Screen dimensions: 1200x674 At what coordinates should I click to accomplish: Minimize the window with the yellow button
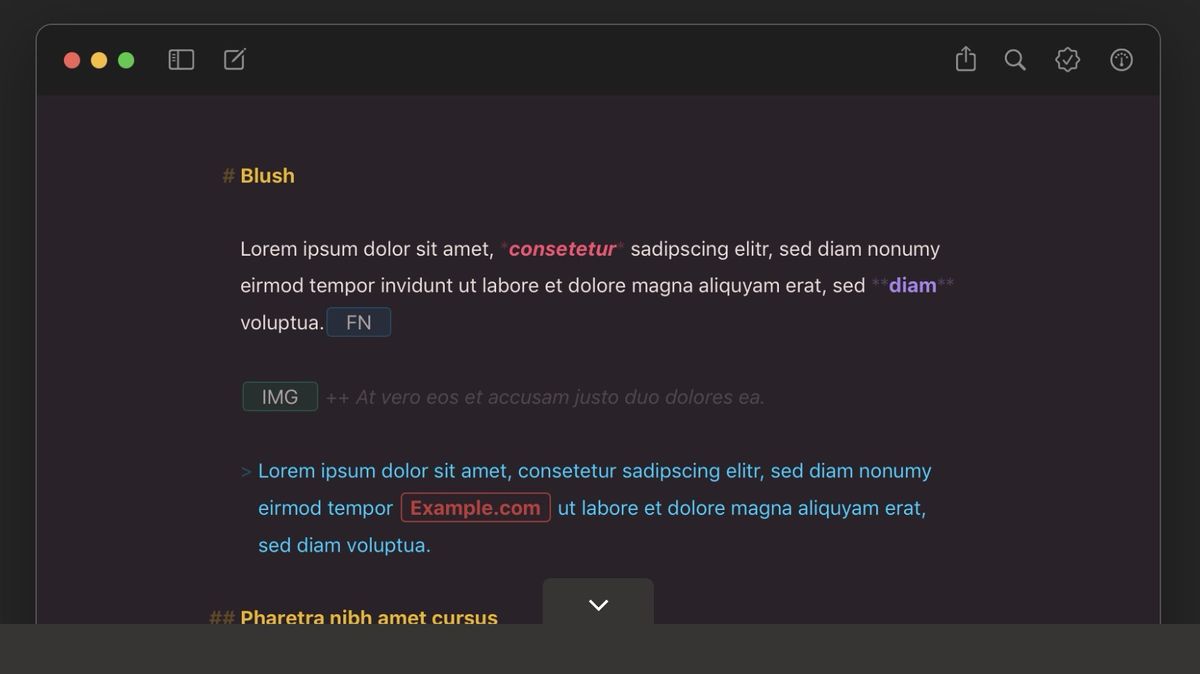tap(99, 60)
